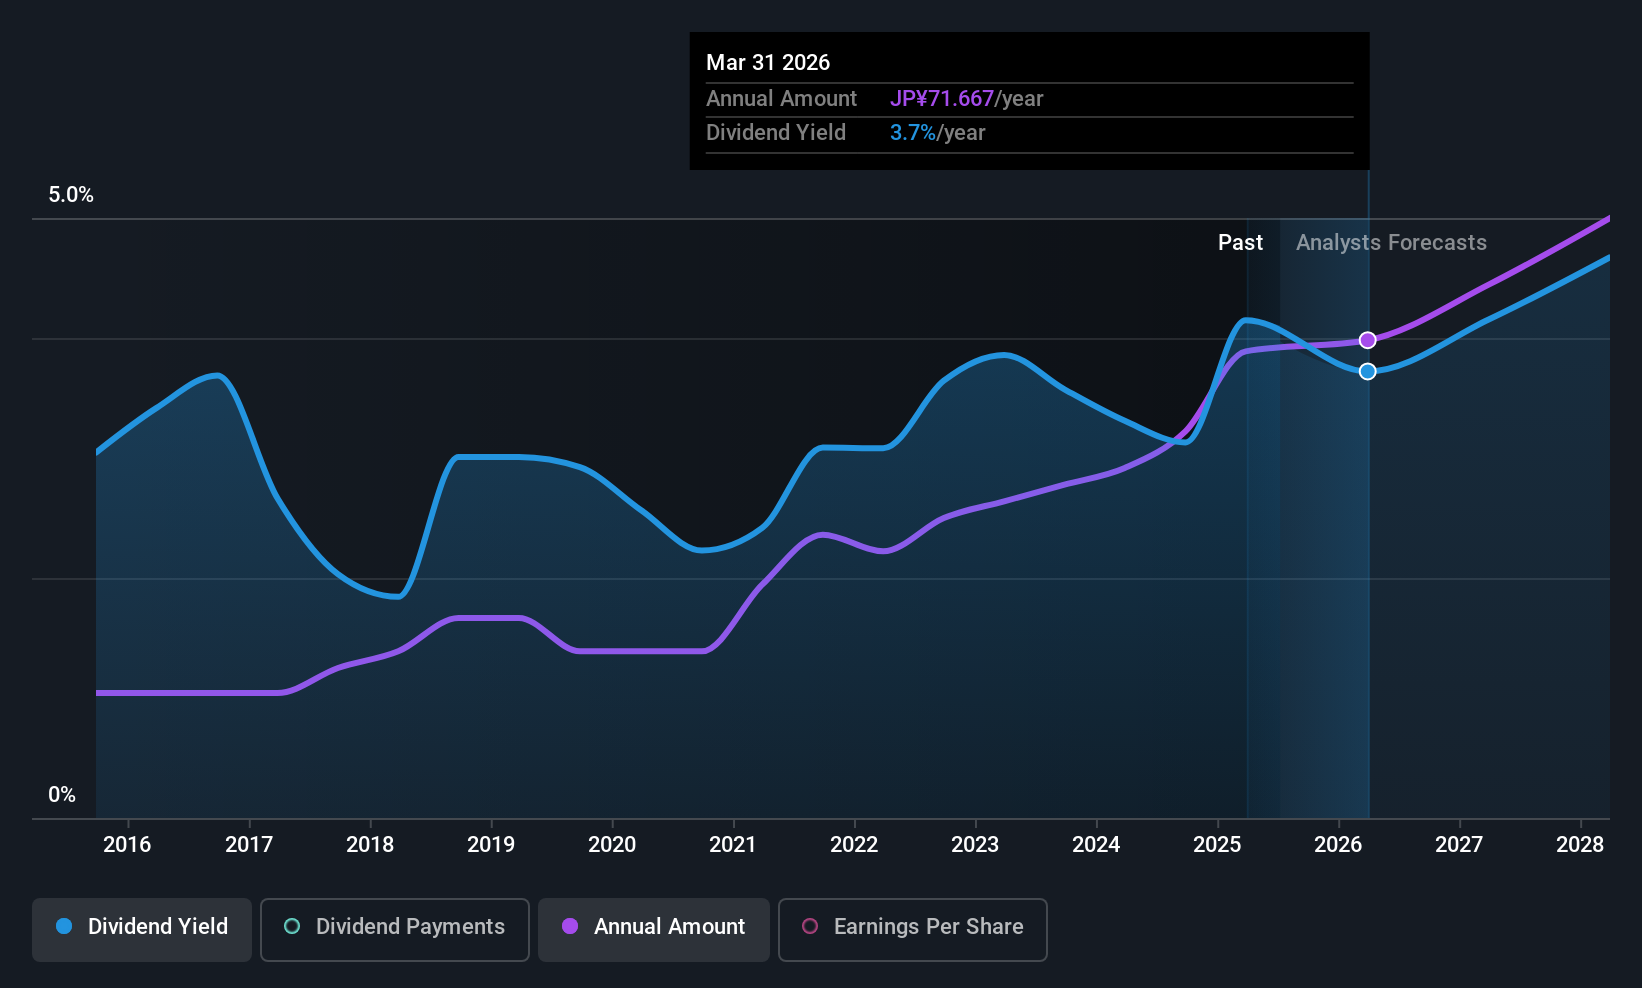Click the 2025 x-axis year label
Image resolution: width=1642 pixels, height=988 pixels.
(x=1217, y=845)
